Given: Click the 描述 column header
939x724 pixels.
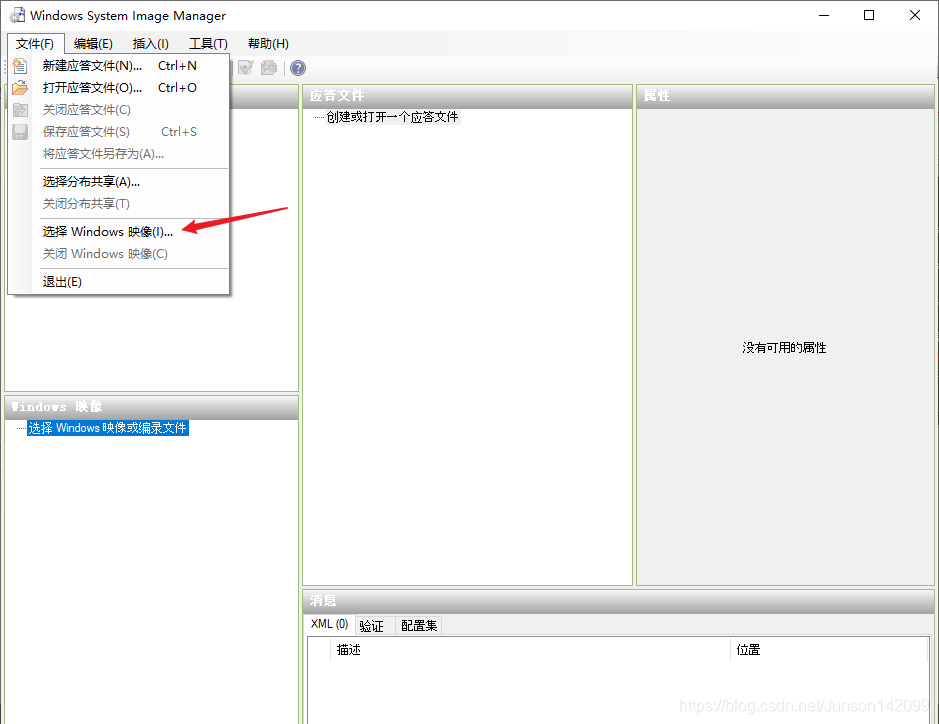Looking at the screenshot, I should [x=530, y=650].
